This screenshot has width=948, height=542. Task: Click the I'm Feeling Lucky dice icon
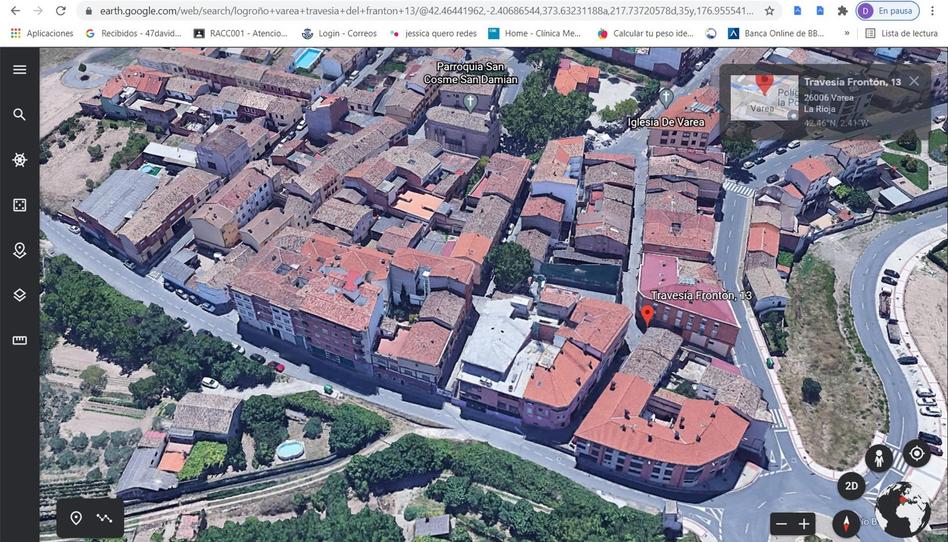(19, 205)
